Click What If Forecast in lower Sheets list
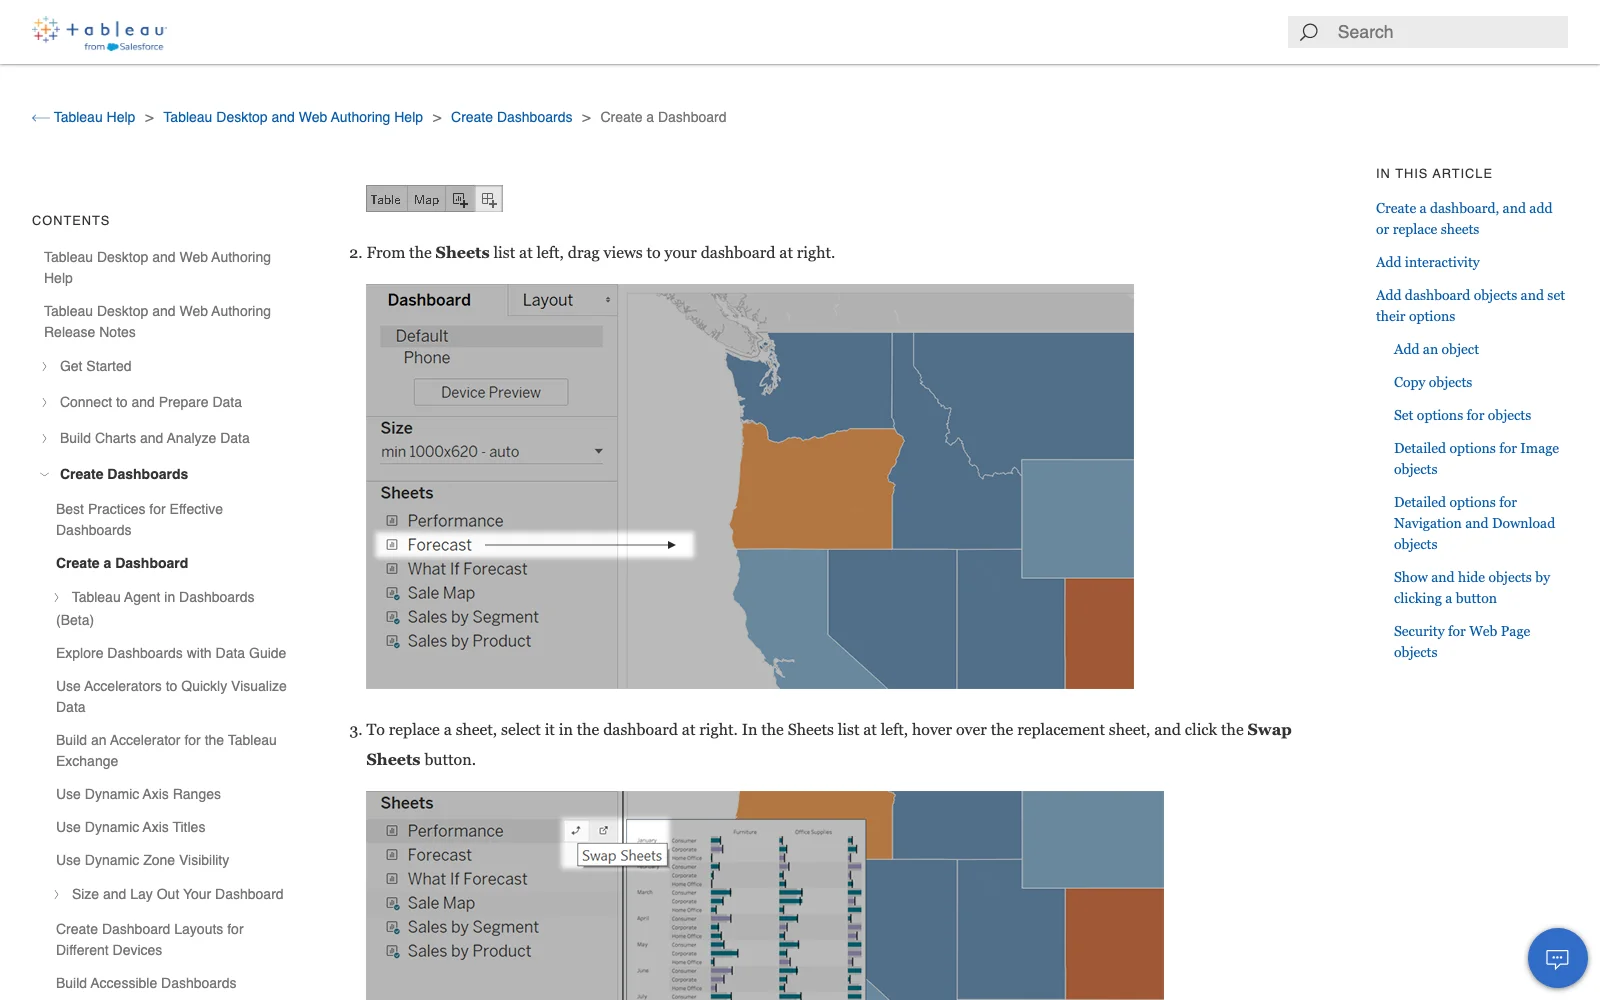Viewport: 1600px width, 1000px height. pyautogui.click(x=467, y=879)
